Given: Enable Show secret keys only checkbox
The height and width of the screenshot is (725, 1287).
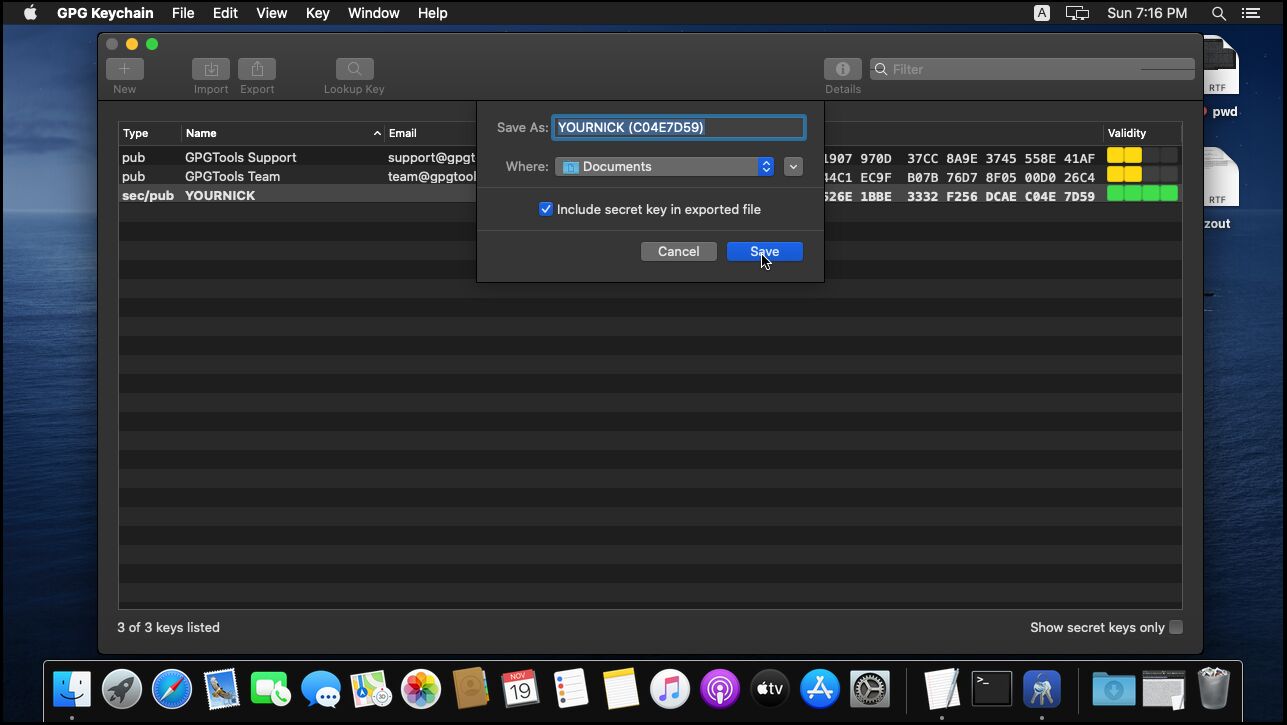Looking at the screenshot, I should (1176, 627).
